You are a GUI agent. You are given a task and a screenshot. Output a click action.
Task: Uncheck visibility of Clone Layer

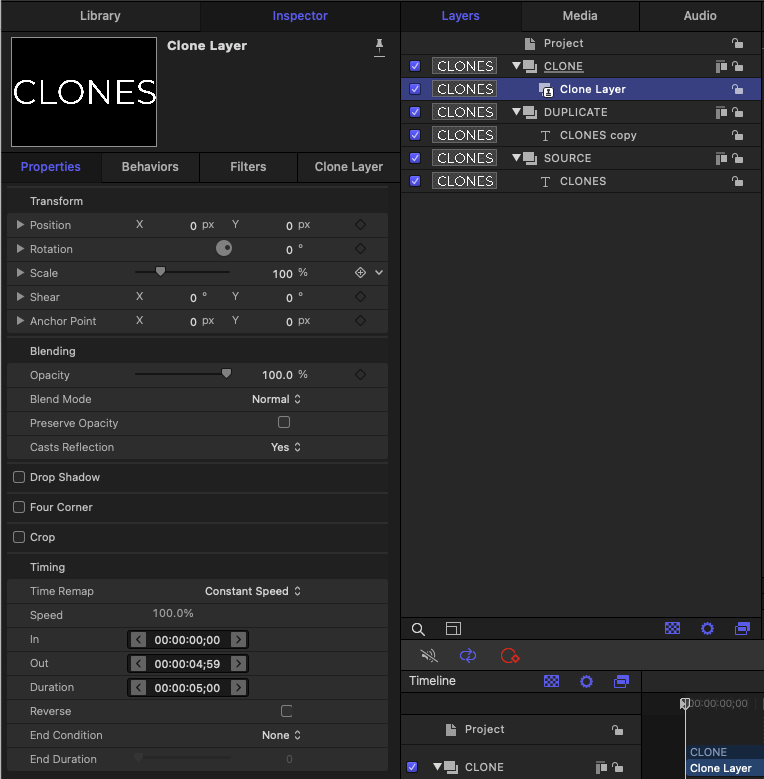pyautogui.click(x=415, y=89)
